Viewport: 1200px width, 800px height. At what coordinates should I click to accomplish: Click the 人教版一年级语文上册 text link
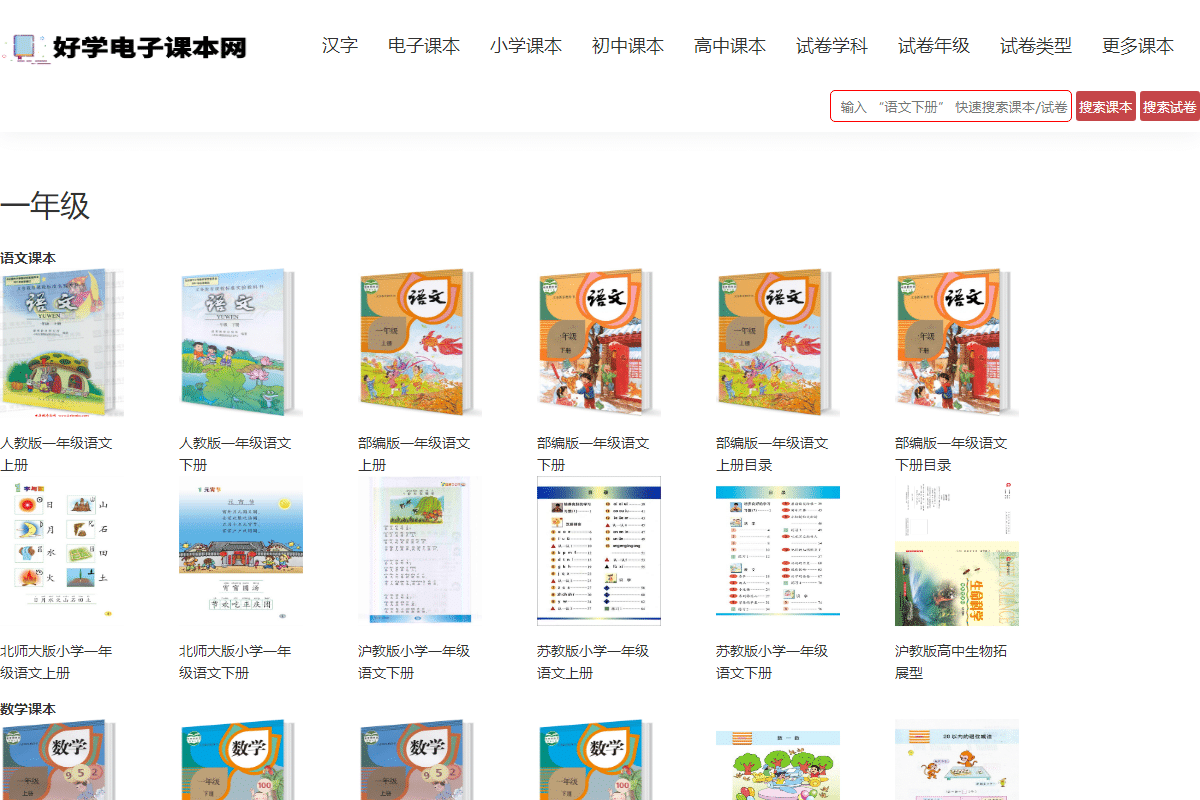(x=56, y=454)
